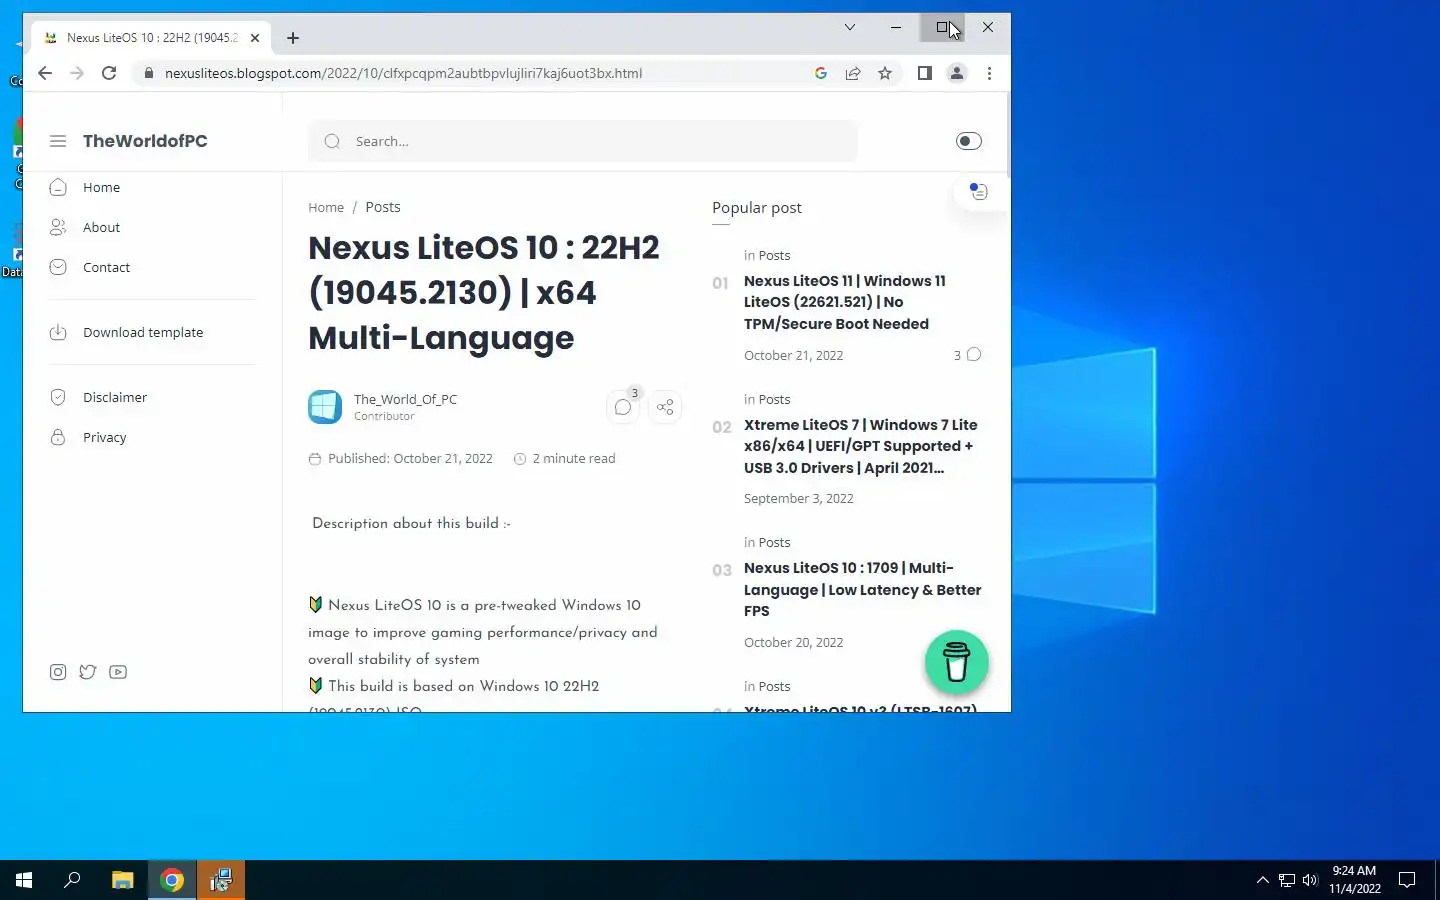
Task: Toggle dark mode switch
Action: click(x=969, y=141)
